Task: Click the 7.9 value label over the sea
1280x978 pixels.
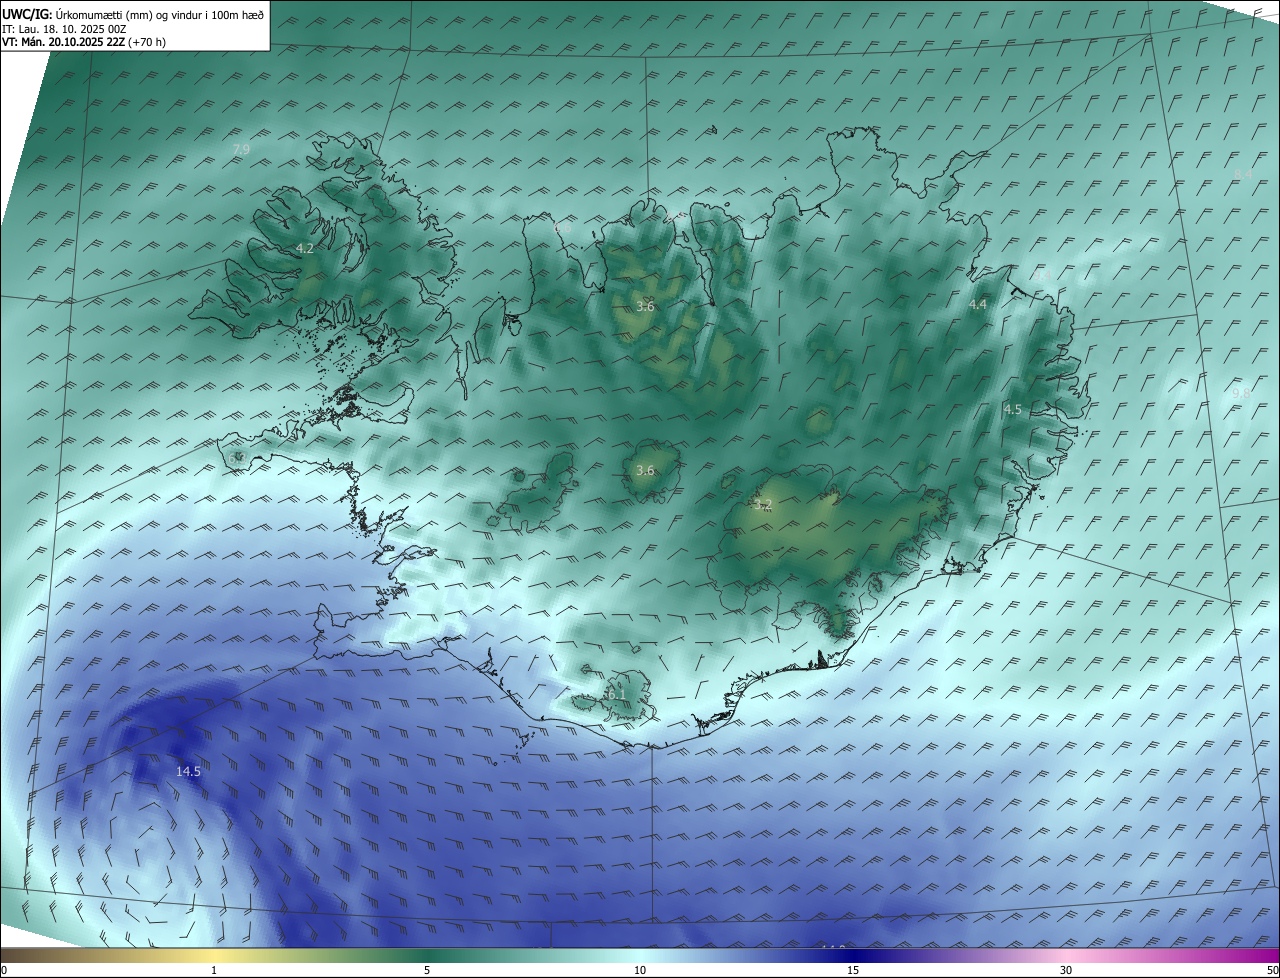Action: click(x=241, y=149)
